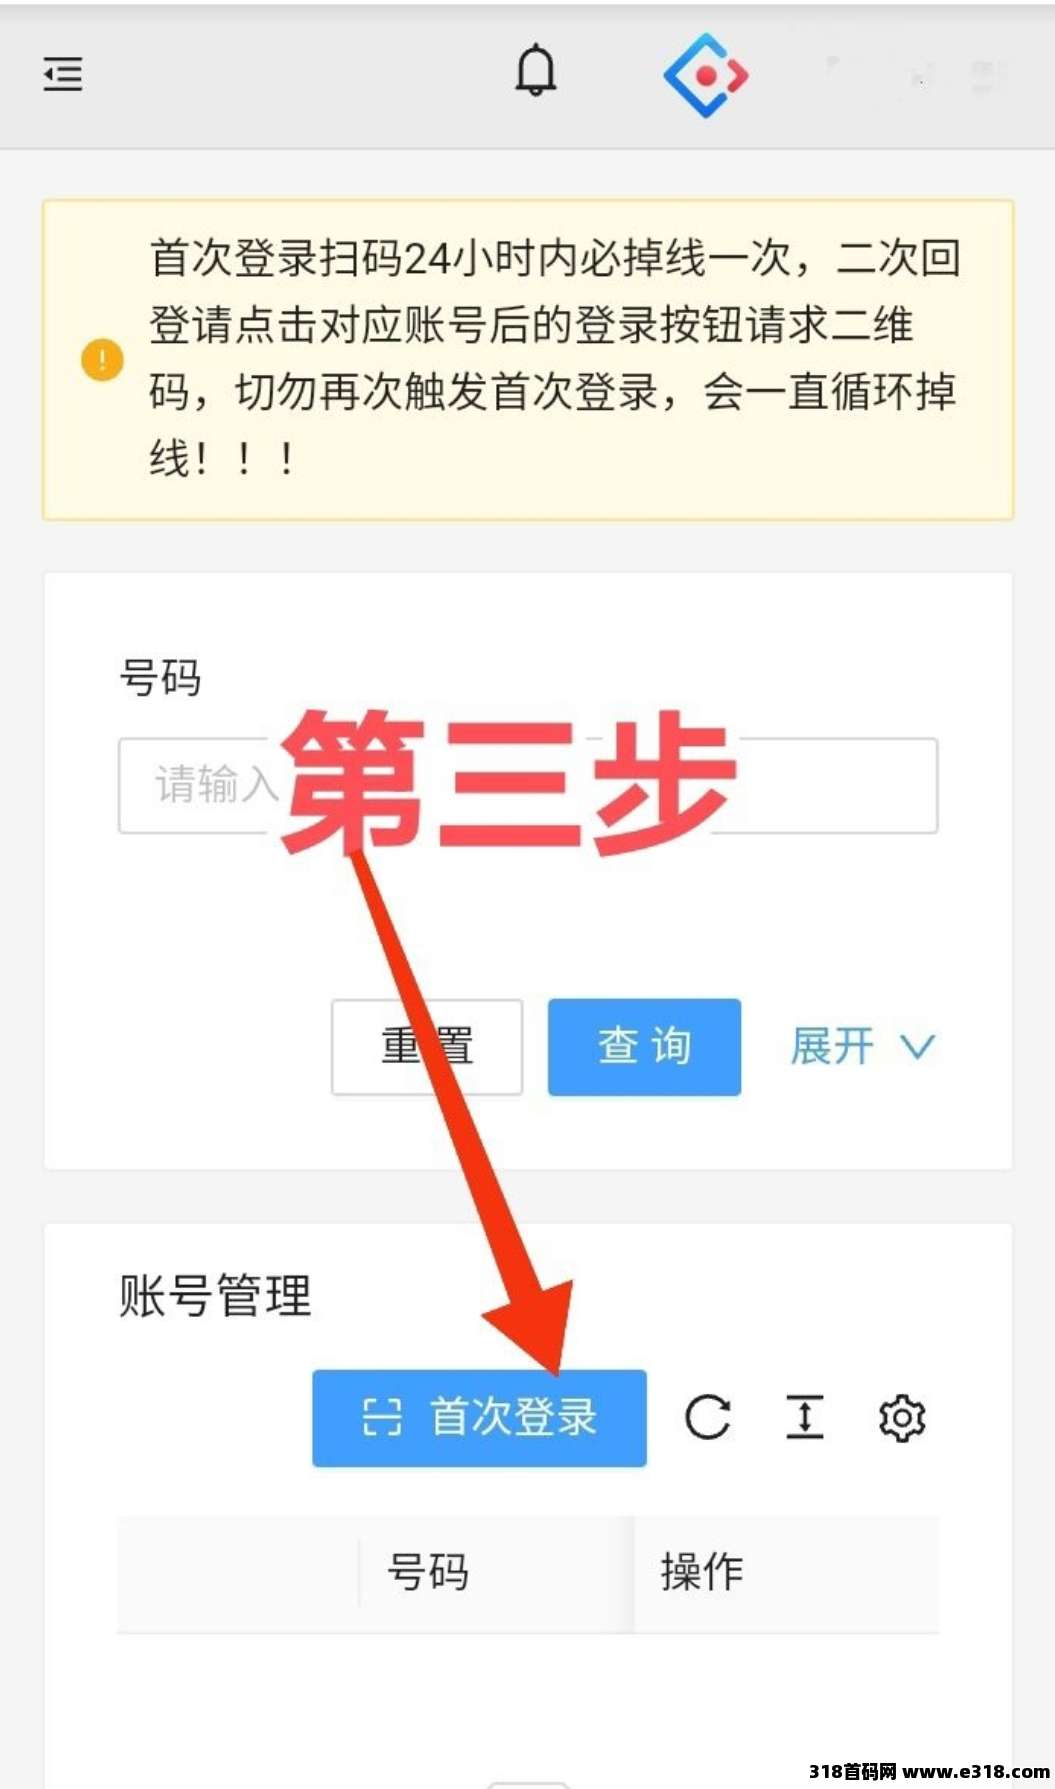
Task: Open the sidebar menu collapse icon
Action: (x=63, y=74)
